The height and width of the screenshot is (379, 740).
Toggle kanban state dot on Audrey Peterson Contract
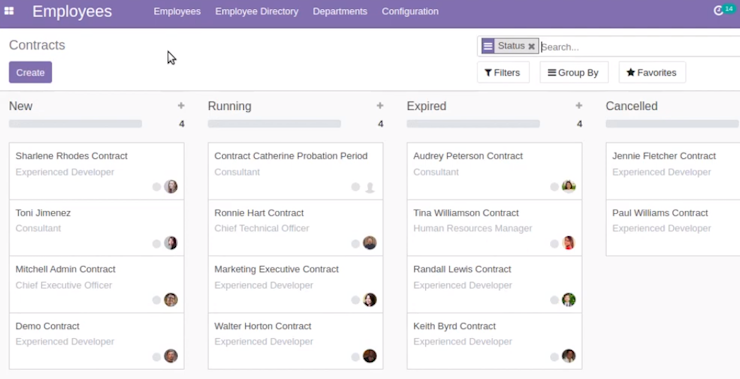pos(555,187)
